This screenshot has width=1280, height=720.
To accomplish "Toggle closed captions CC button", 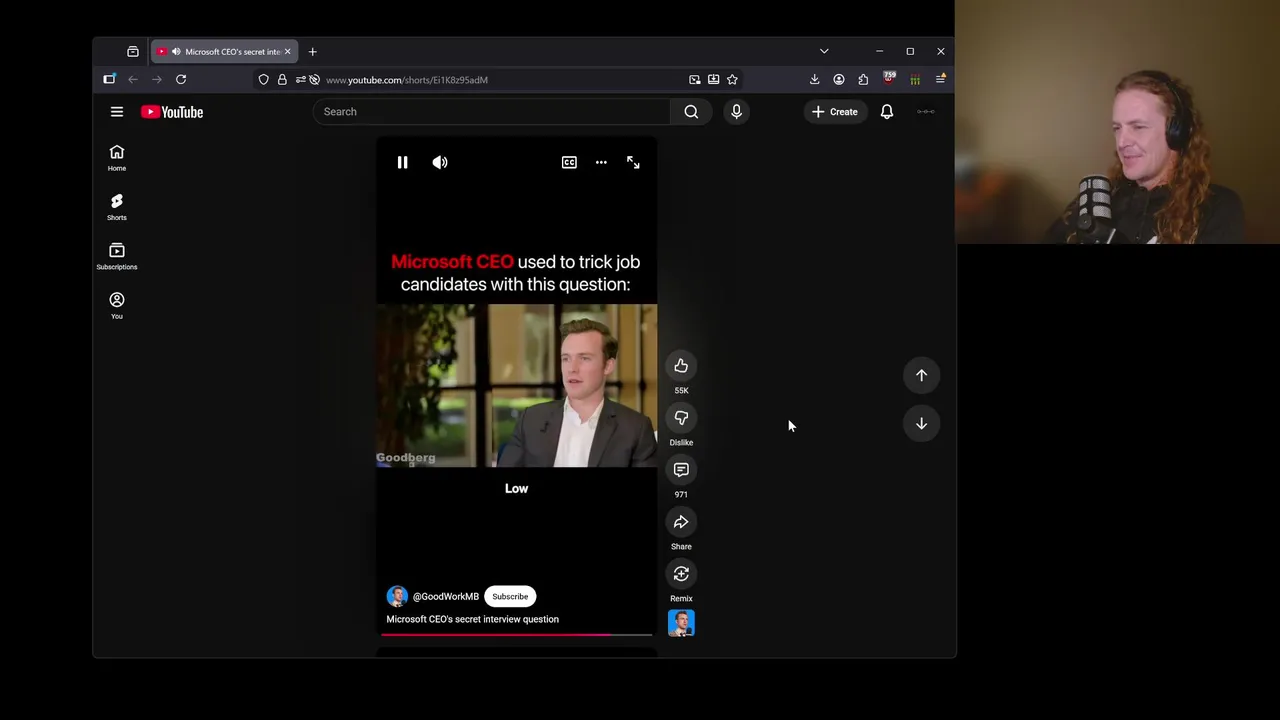I will (x=569, y=162).
